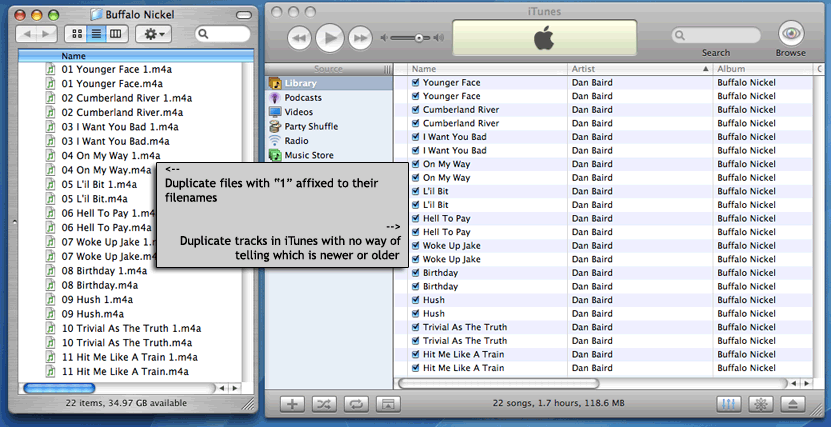831x427 pixels.
Task: Click the eject disc button
Action: click(x=793, y=404)
